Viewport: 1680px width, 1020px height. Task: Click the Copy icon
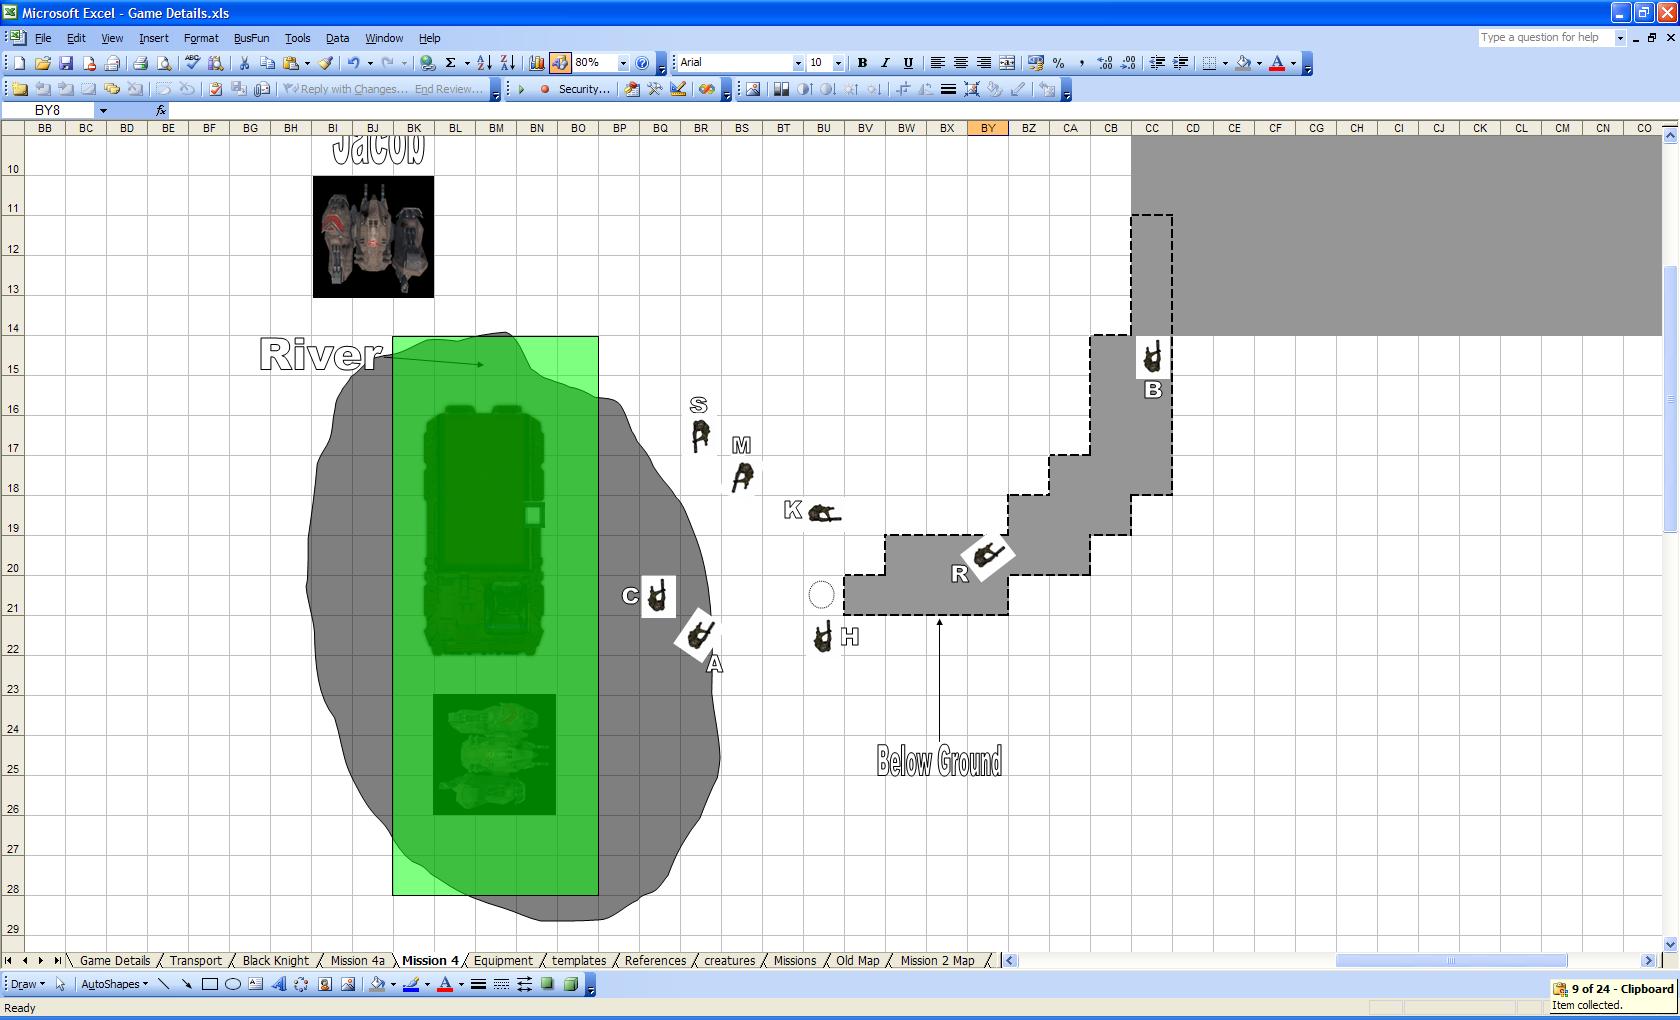[267, 63]
